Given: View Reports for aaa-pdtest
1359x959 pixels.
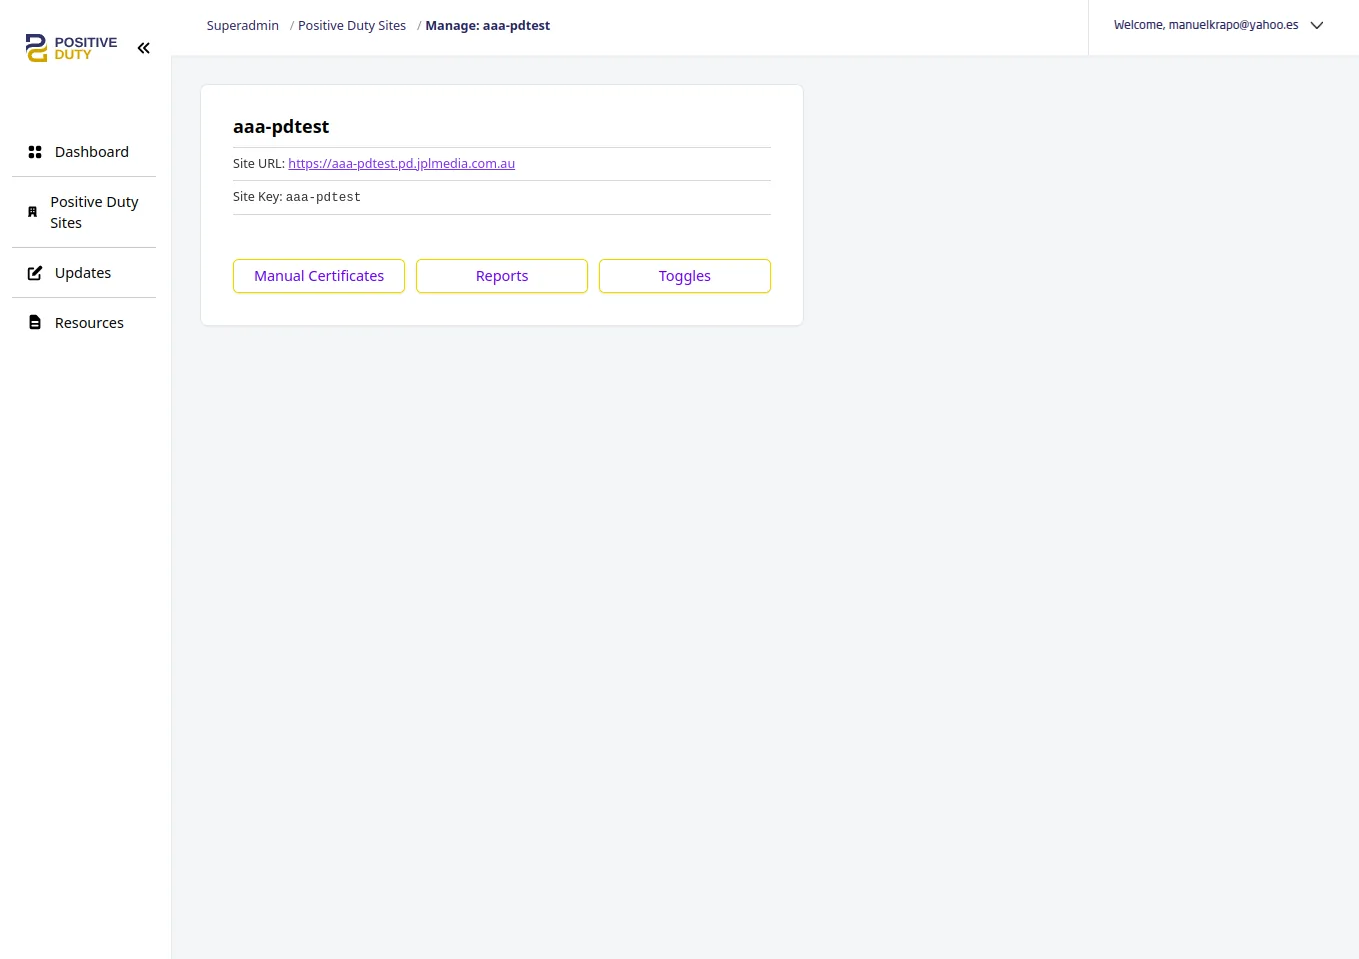Looking at the screenshot, I should (x=501, y=275).
